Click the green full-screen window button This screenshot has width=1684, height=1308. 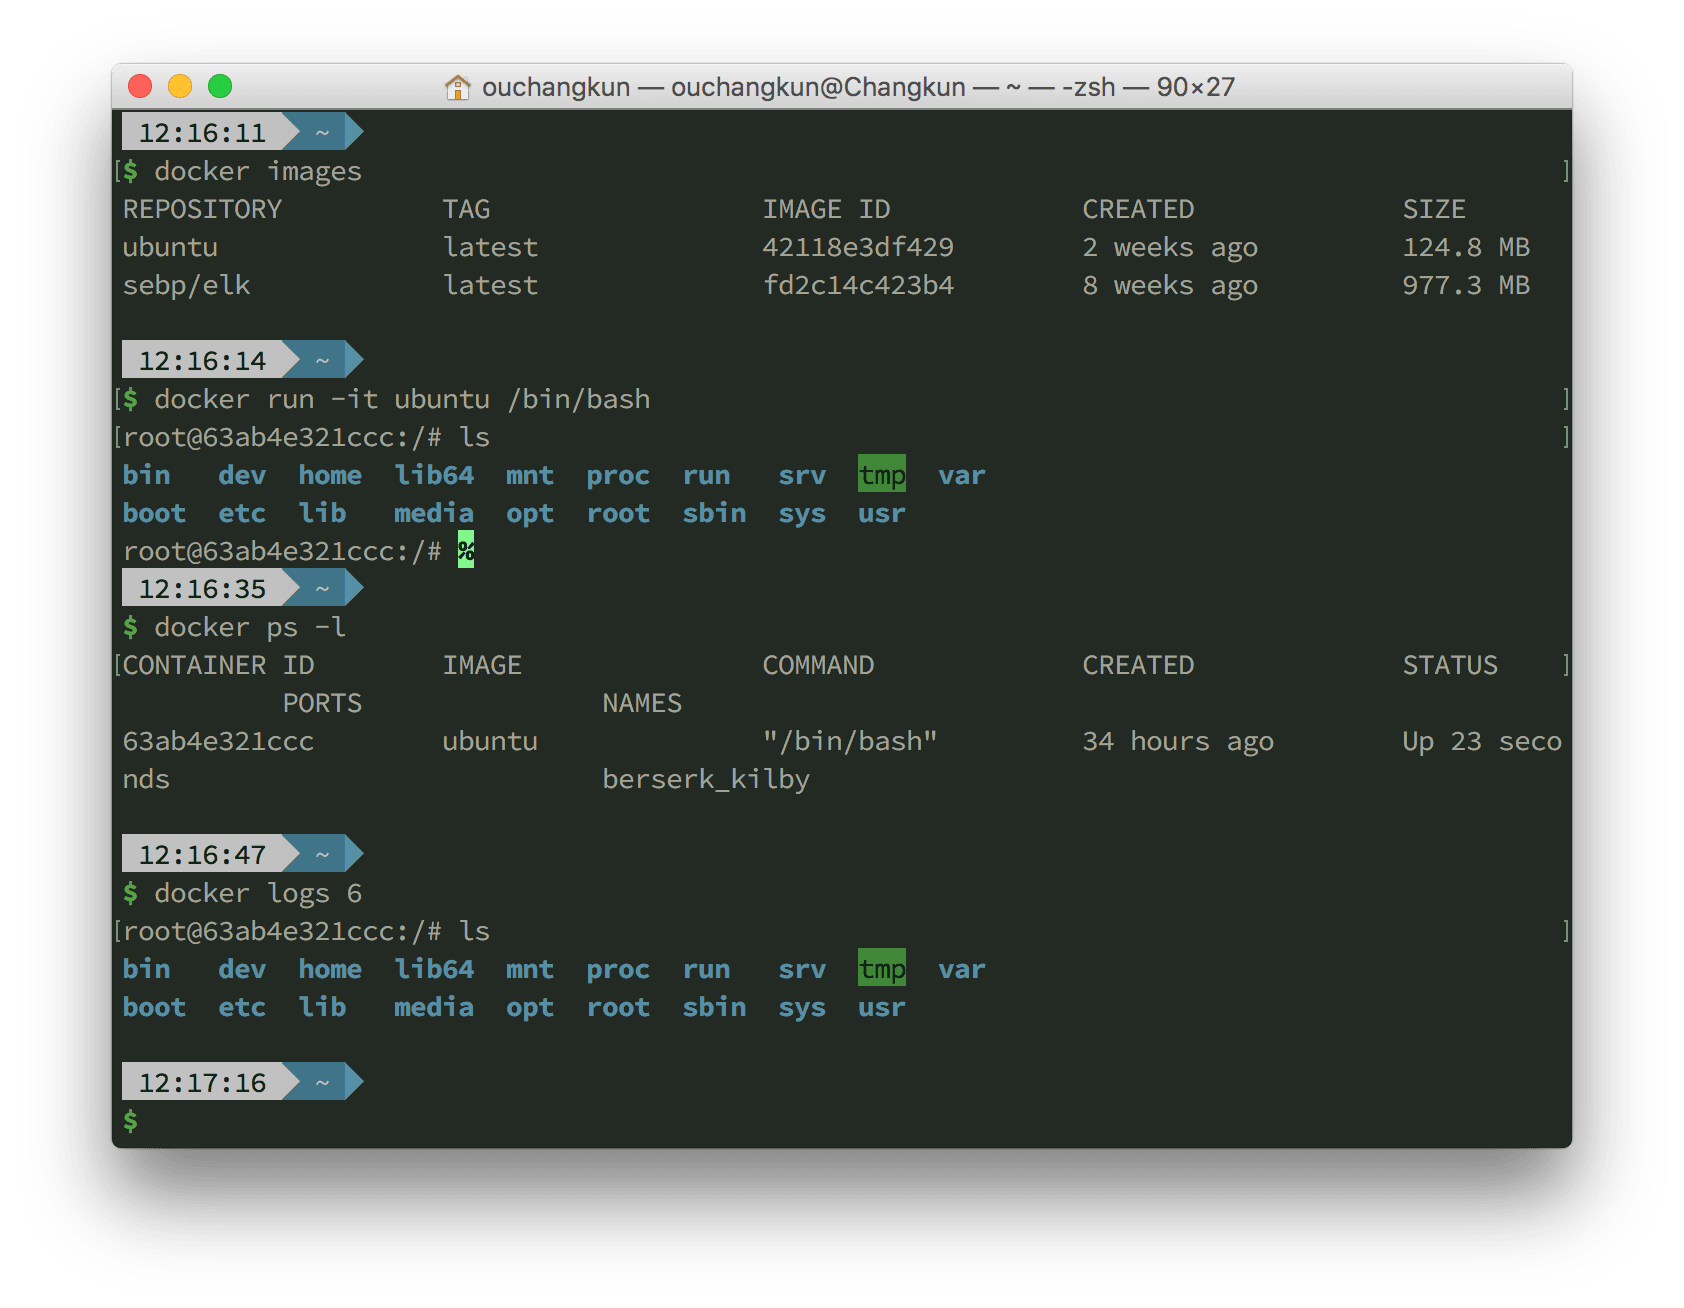[x=220, y=87]
